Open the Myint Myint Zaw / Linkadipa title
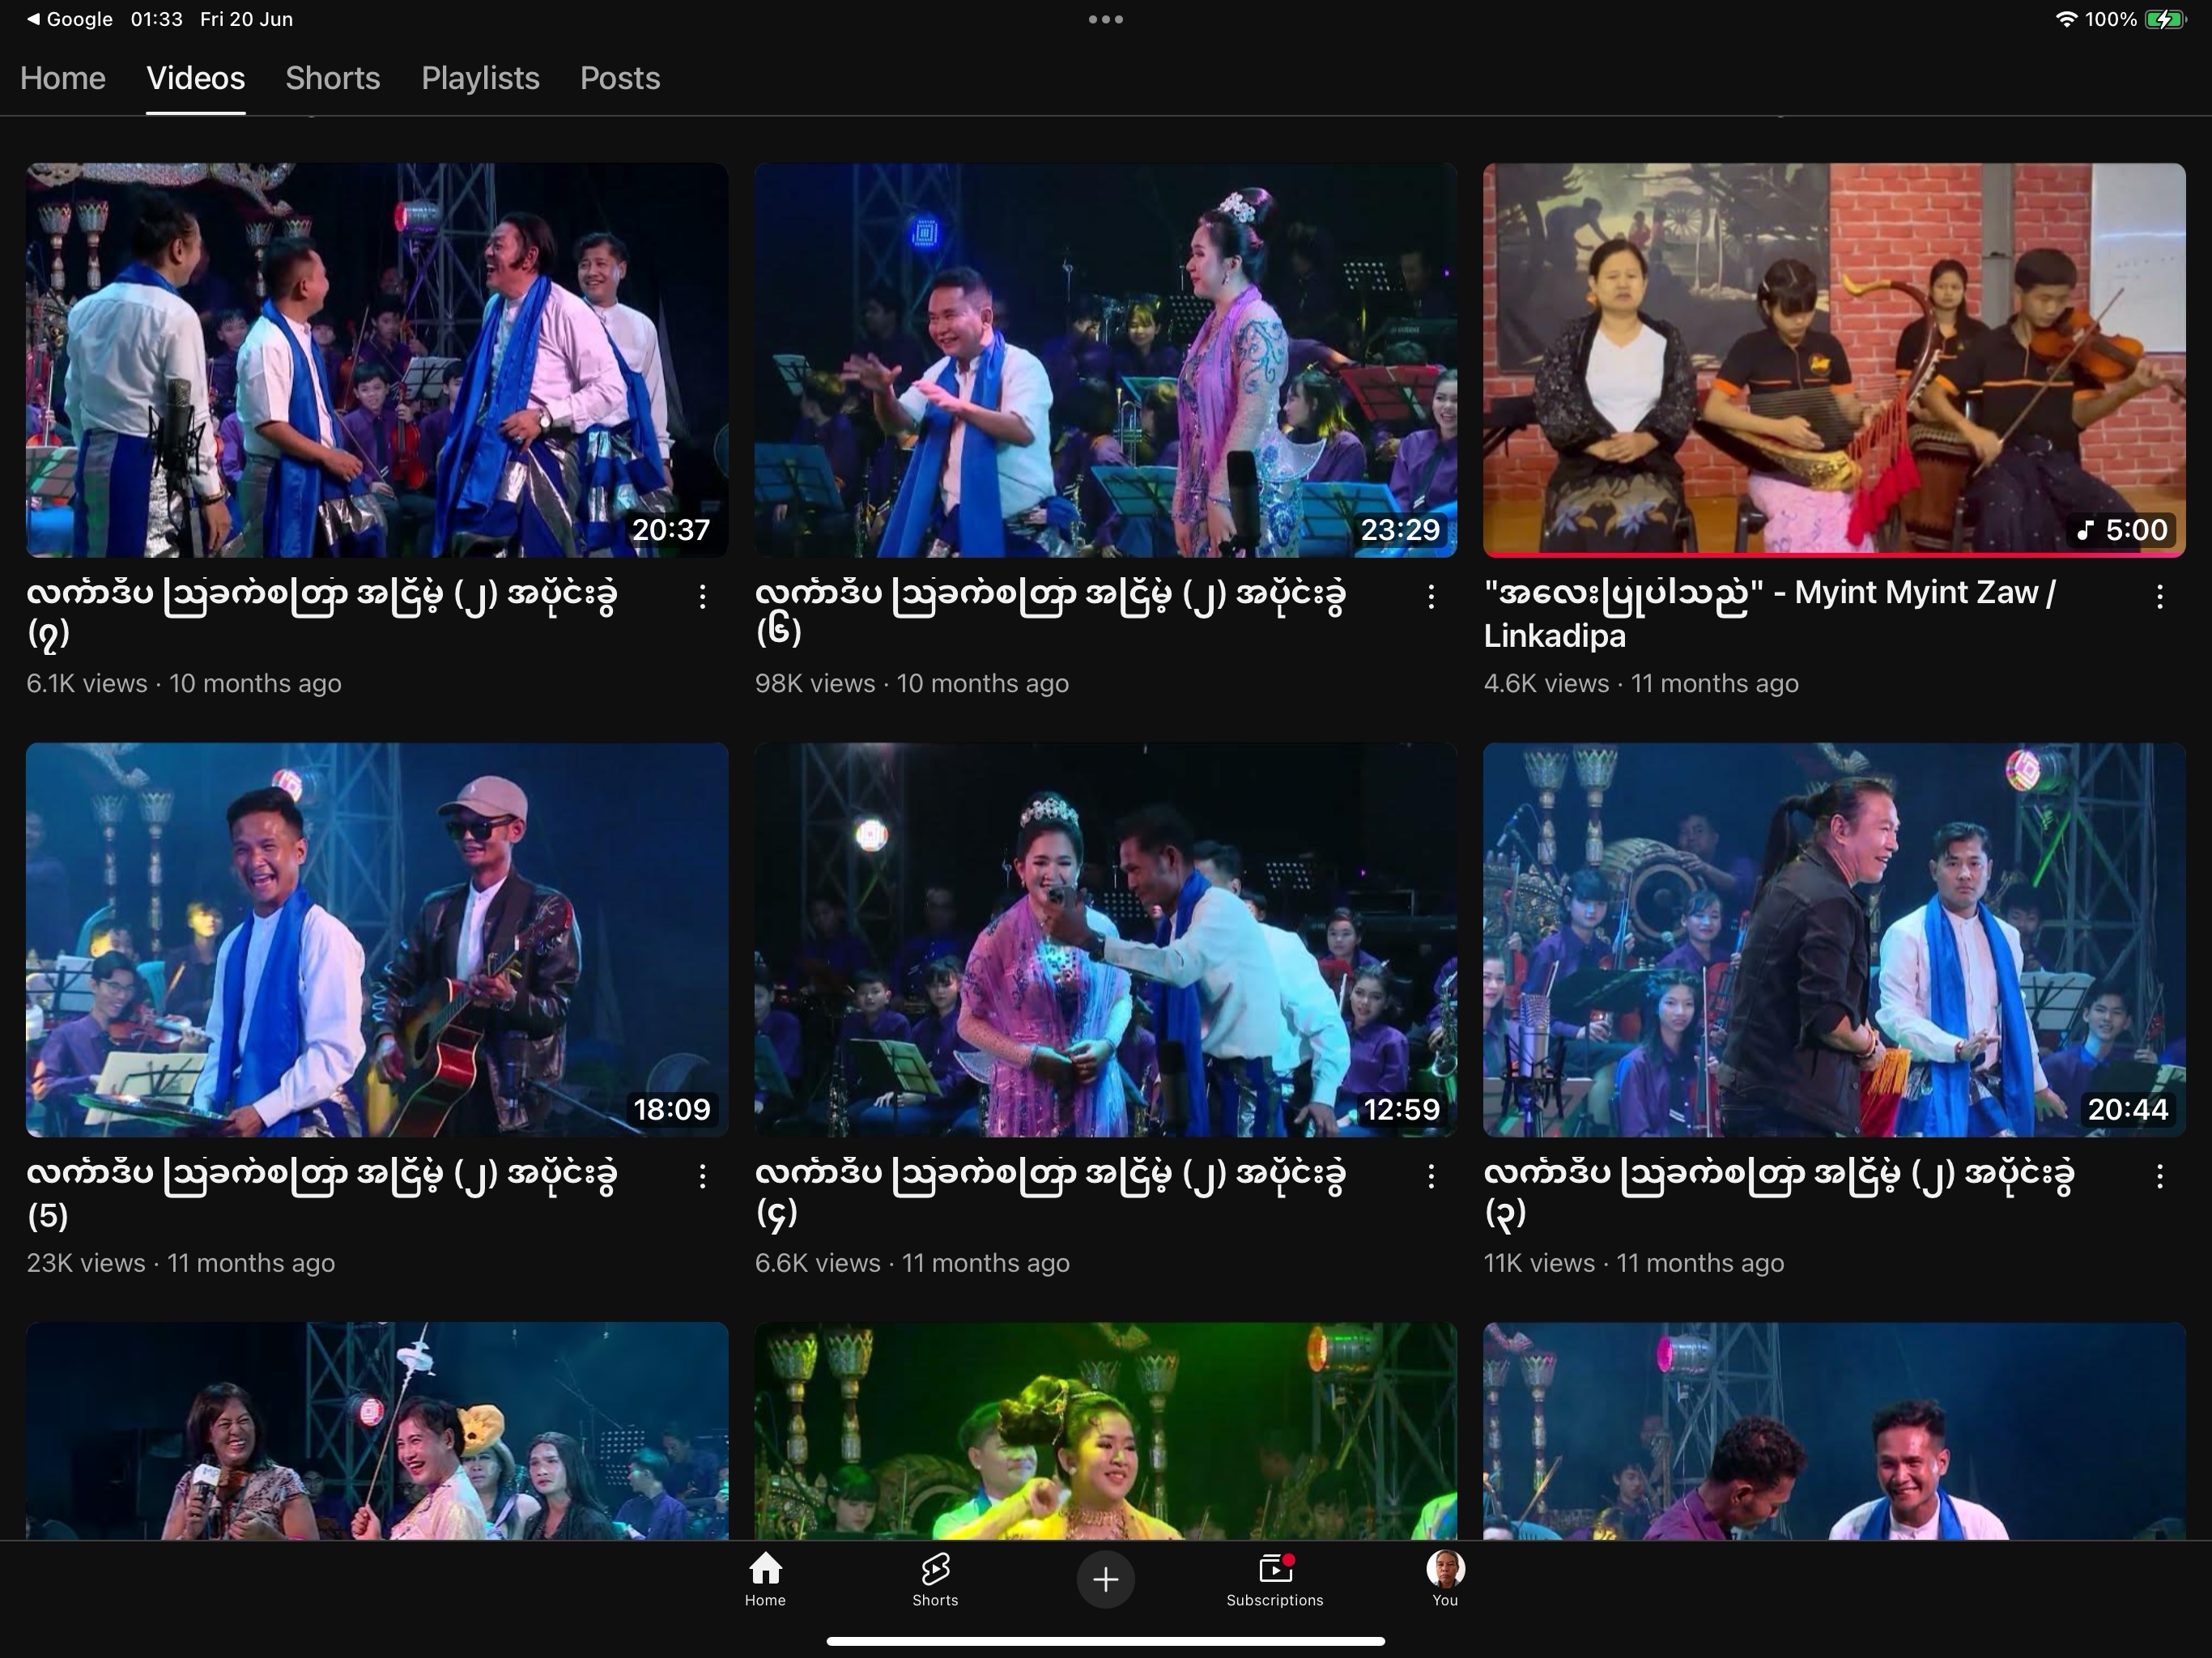 pyautogui.click(x=1768, y=613)
